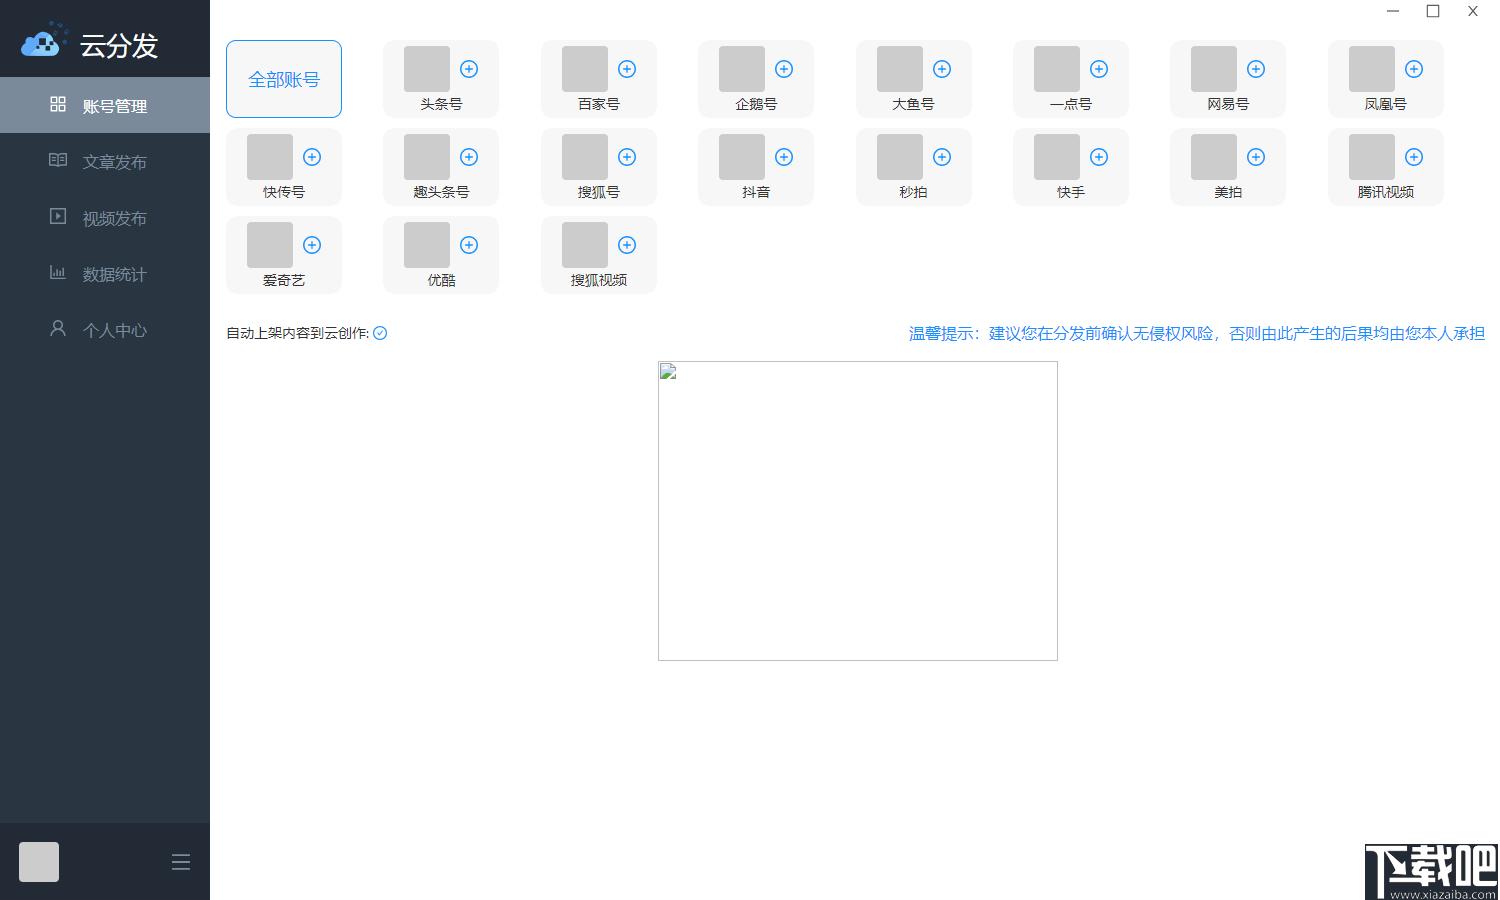Click the 企鹅号 platform thumbnail
Image resolution: width=1500 pixels, height=900 pixels.
click(742, 69)
